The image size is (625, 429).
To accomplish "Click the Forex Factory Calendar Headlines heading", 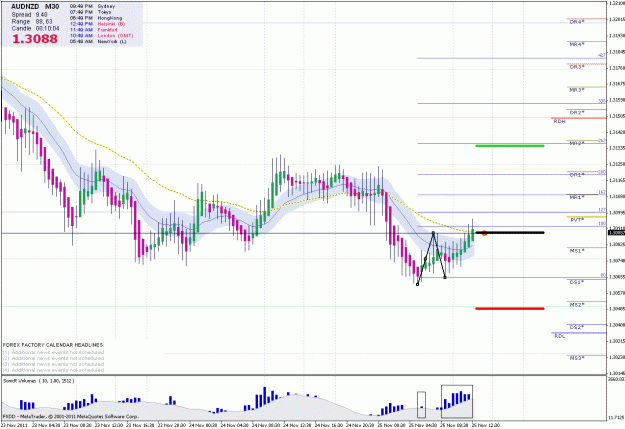I will 53,345.
